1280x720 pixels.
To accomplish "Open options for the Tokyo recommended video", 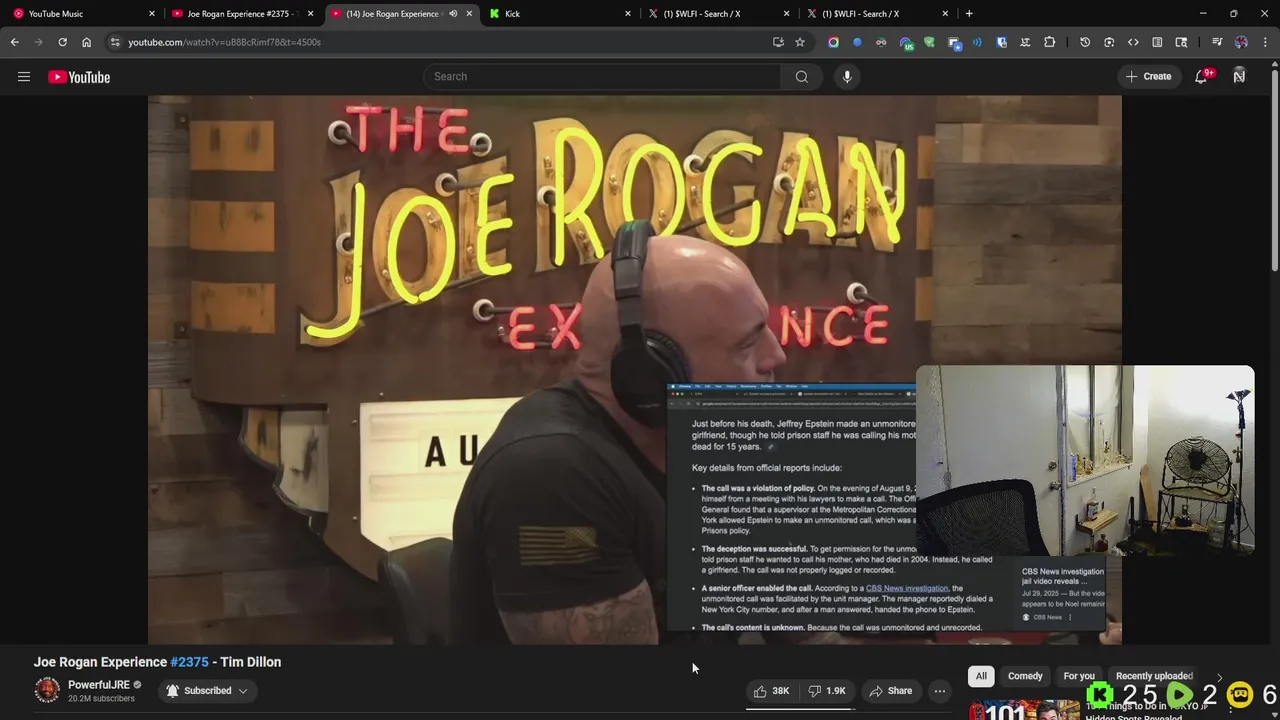I will 1230,711.
